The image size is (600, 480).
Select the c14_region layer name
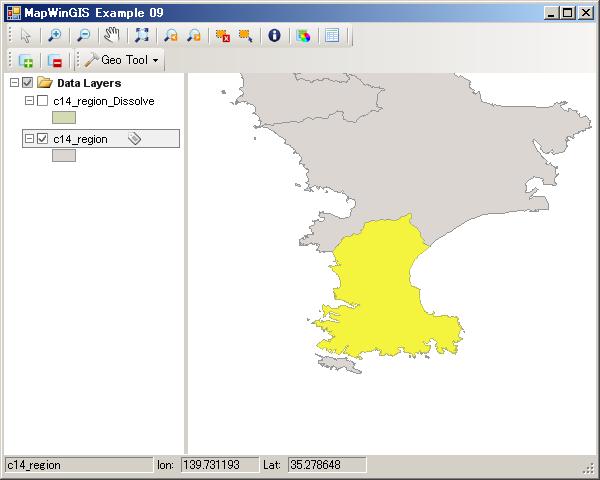coord(80,139)
